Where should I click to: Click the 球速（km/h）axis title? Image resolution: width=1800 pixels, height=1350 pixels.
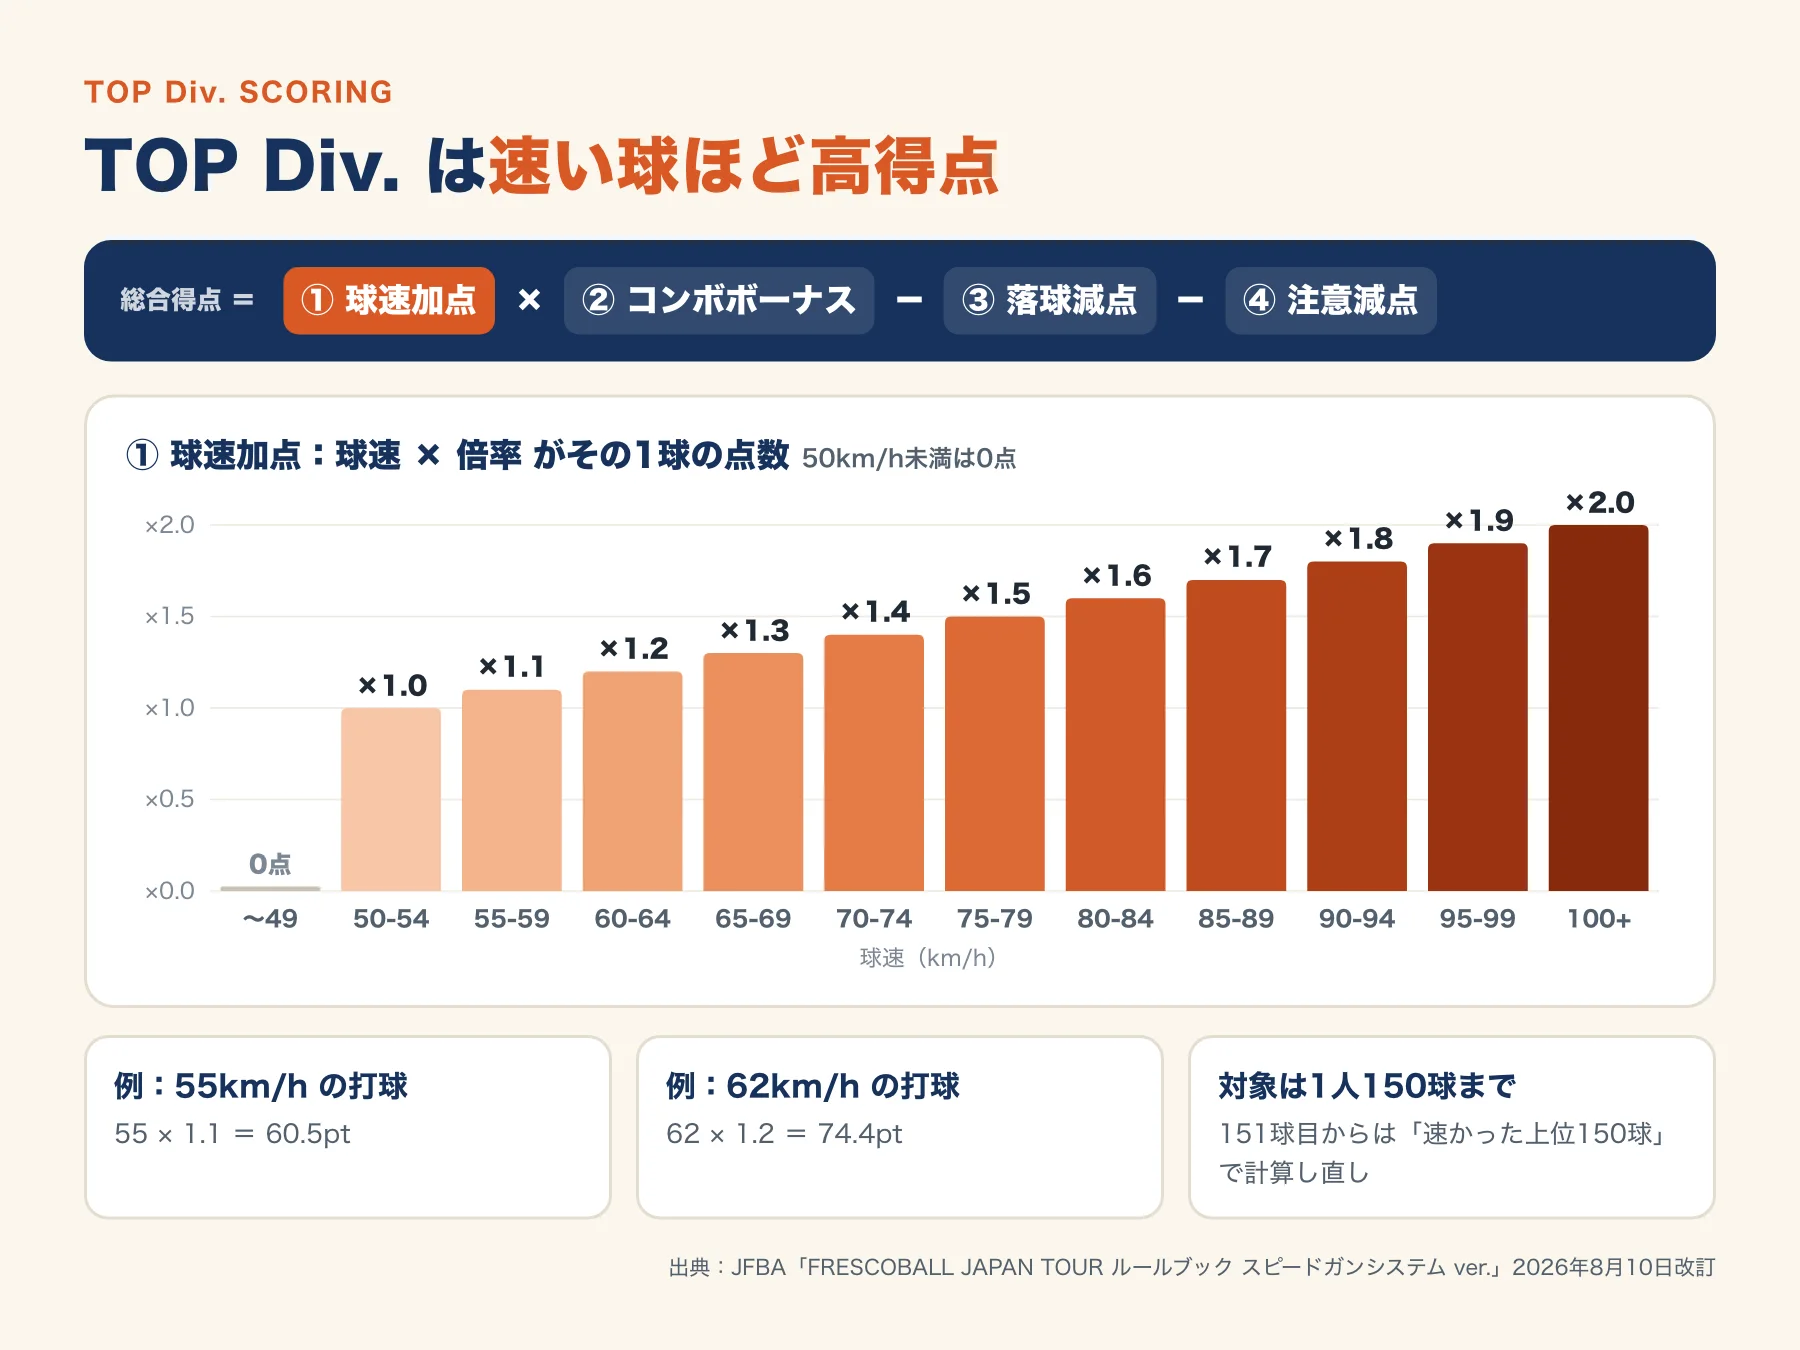point(927,958)
